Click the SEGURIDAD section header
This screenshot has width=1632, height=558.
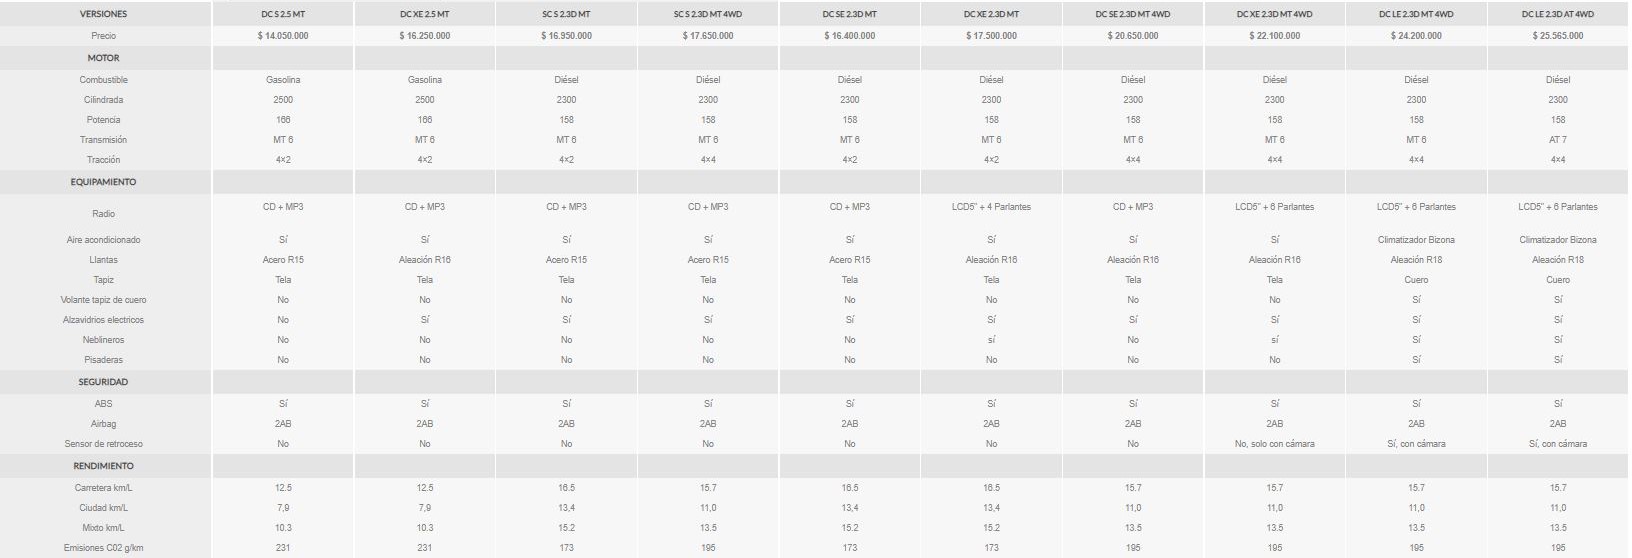104,382
